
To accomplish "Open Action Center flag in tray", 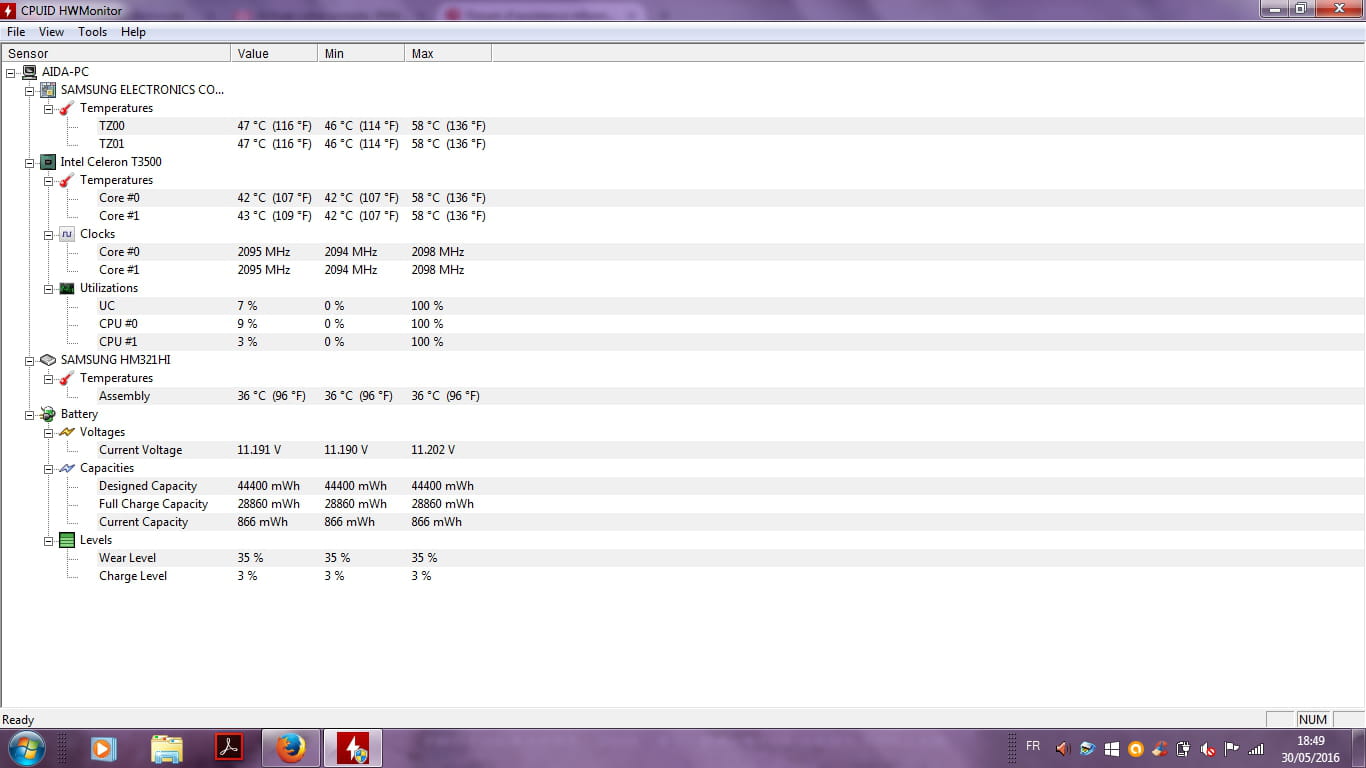I will pos(1231,748).
